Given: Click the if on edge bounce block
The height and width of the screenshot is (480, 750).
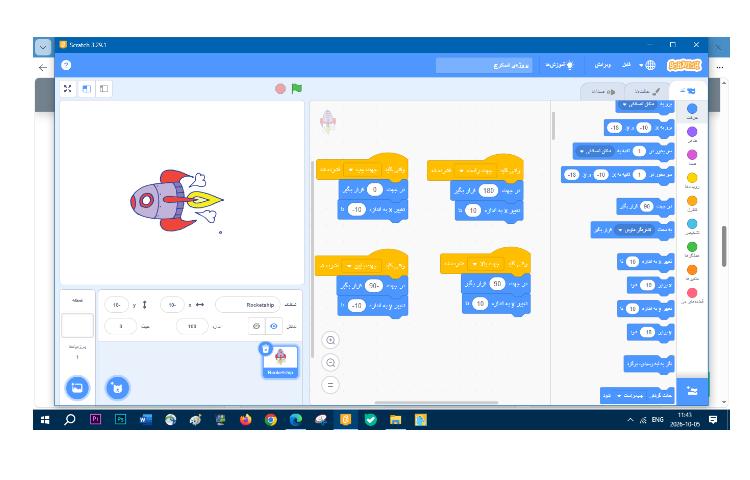Looking at the screenshot, I should pyautogui.click(x=649, y=364).
